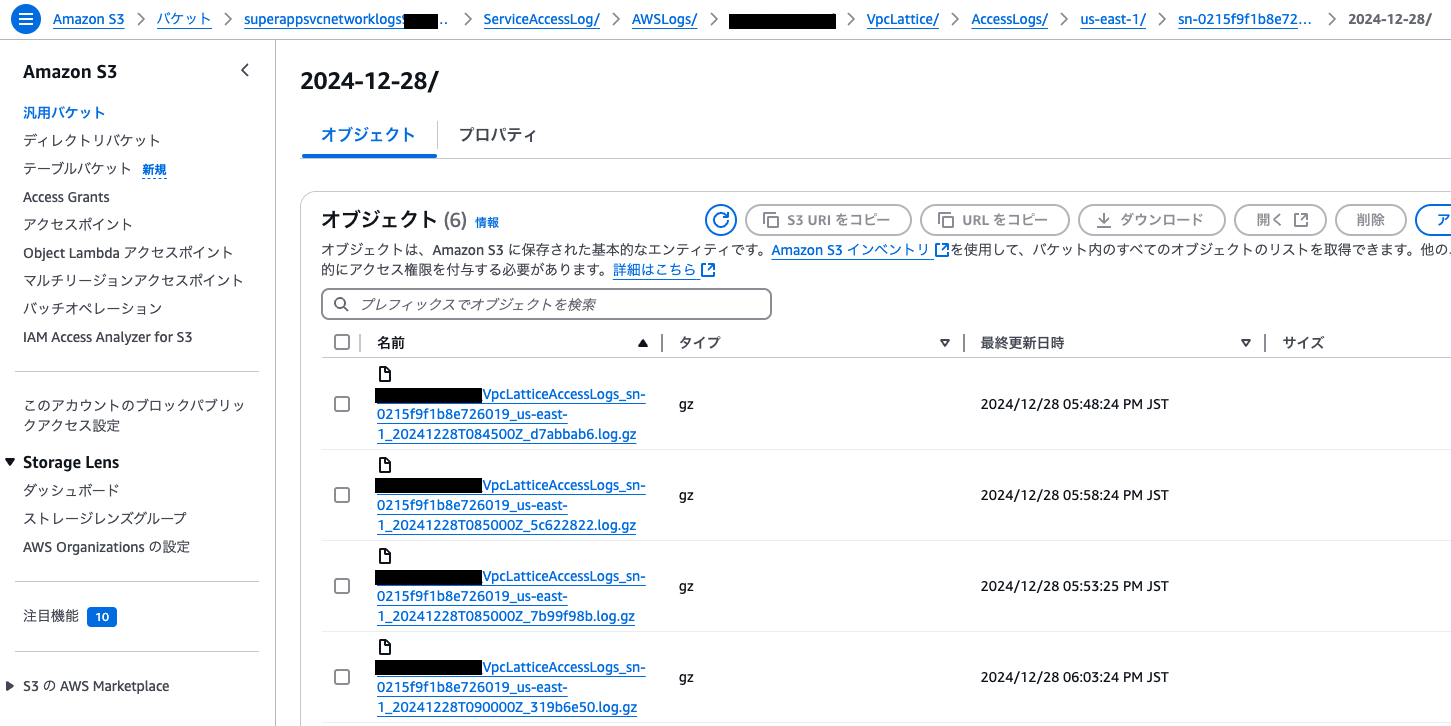Click the refresh objects icon button

720,220
